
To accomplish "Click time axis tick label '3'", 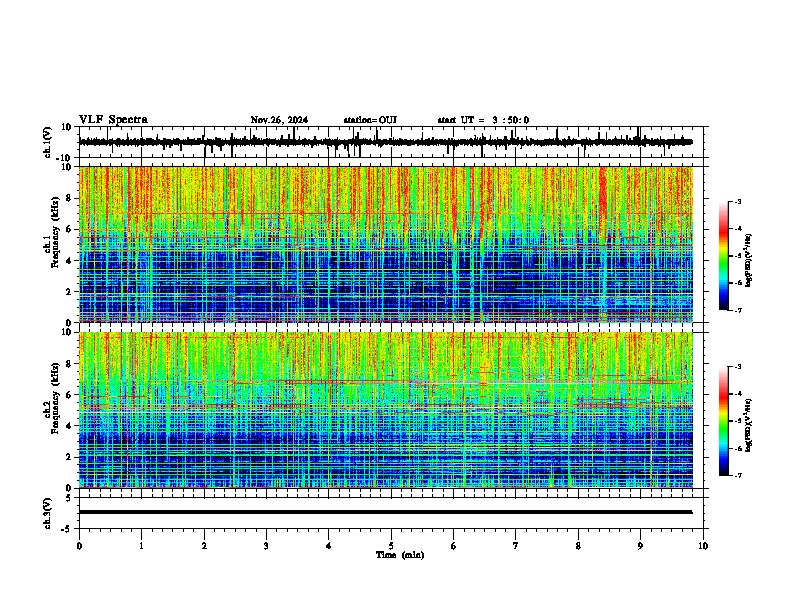I will [x=266, y=546].
